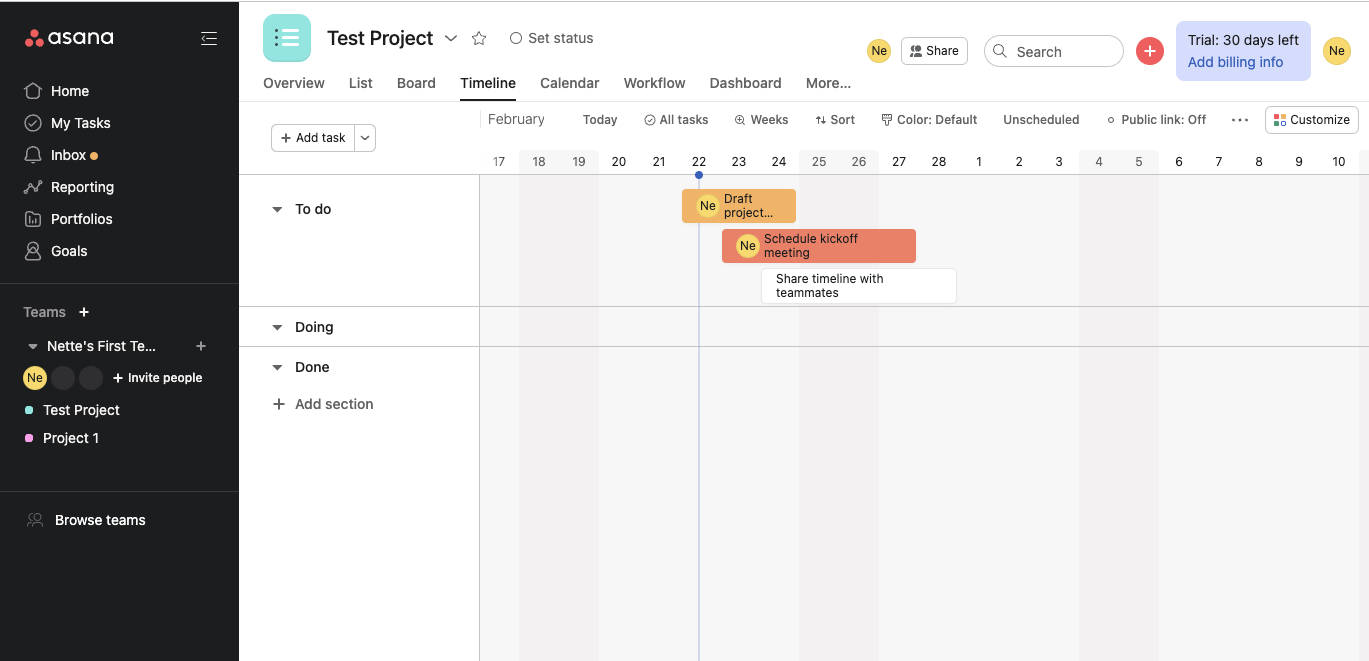Click Set status circle indicator
Screen dimensions: 1369x661
[x=516, y=38]
